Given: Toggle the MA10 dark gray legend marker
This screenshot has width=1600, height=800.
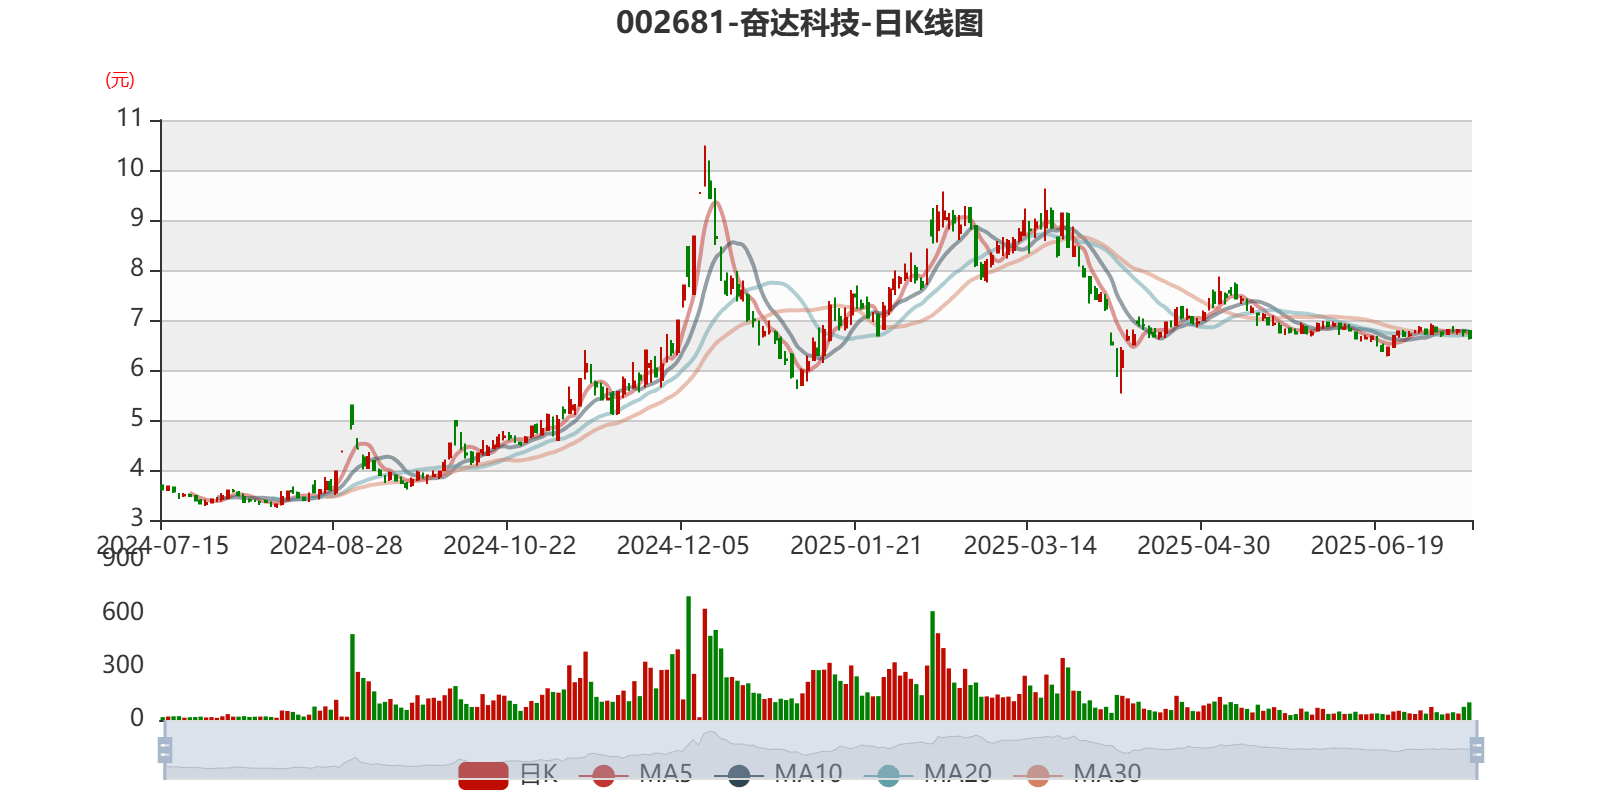Looking at the screenshot, I should (x=739, y=774).
